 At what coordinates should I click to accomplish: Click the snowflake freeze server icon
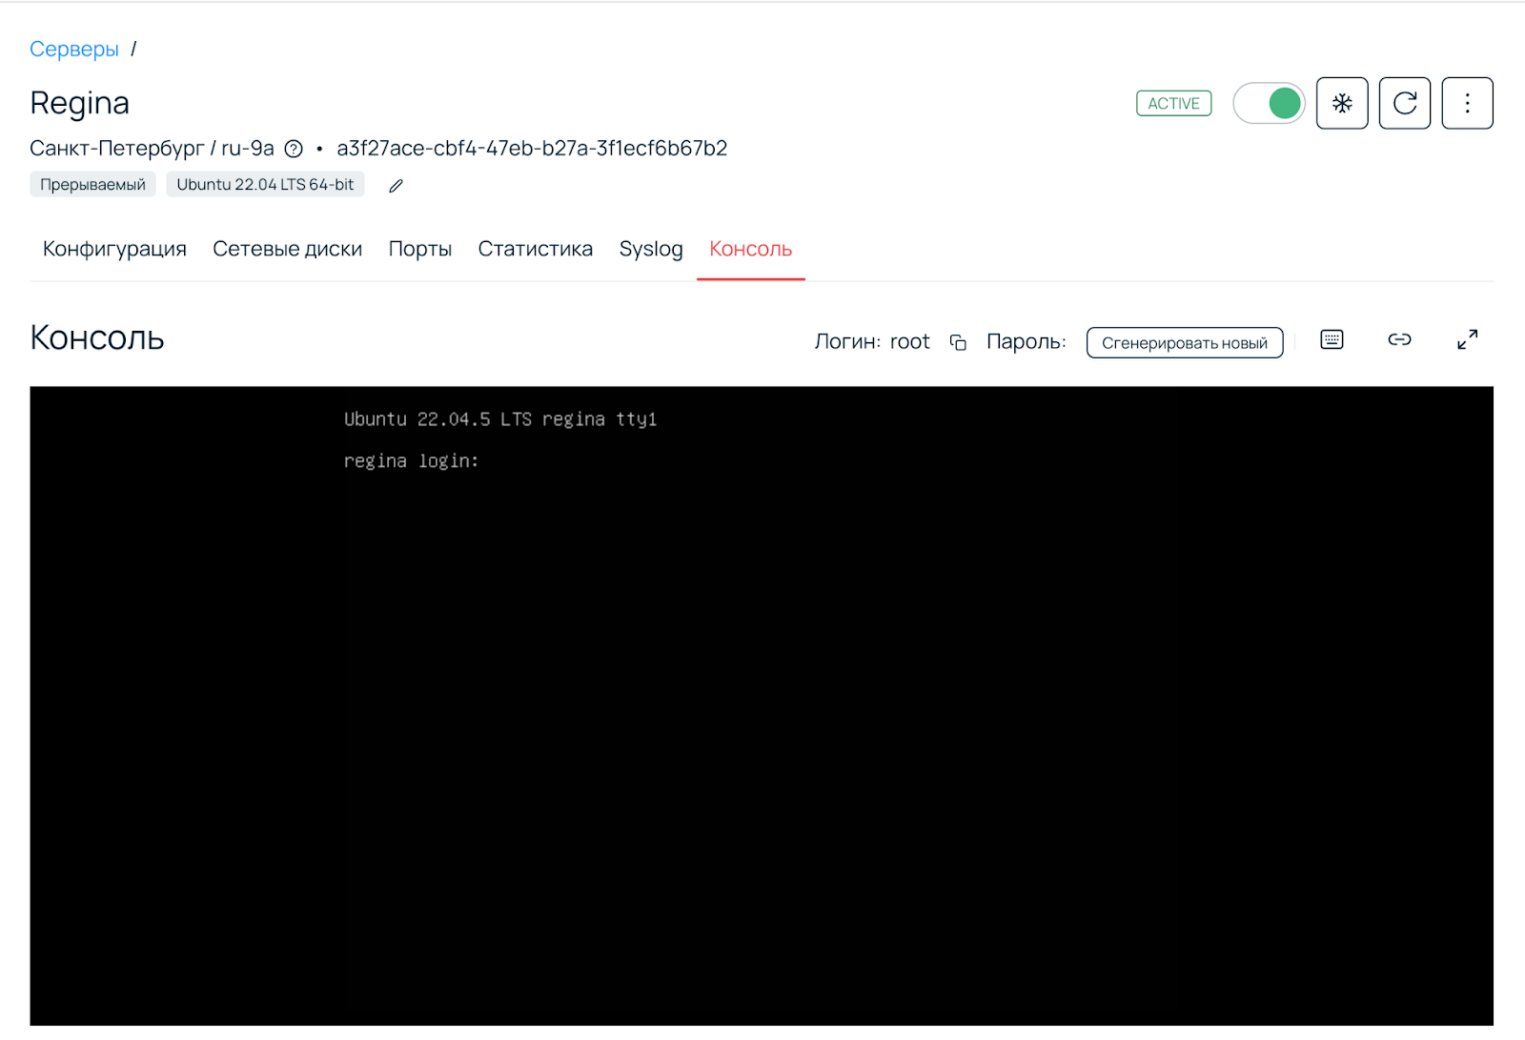pos(1341,103)
